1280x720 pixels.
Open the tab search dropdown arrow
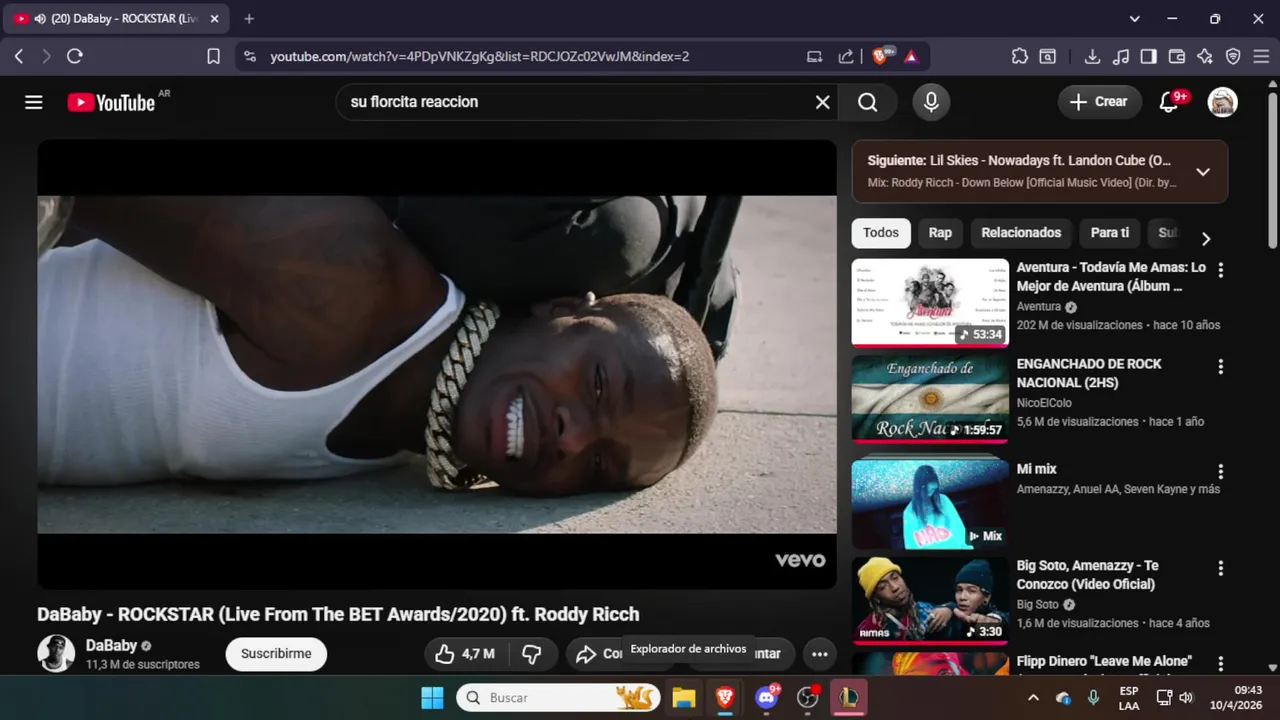(1134, 19)
